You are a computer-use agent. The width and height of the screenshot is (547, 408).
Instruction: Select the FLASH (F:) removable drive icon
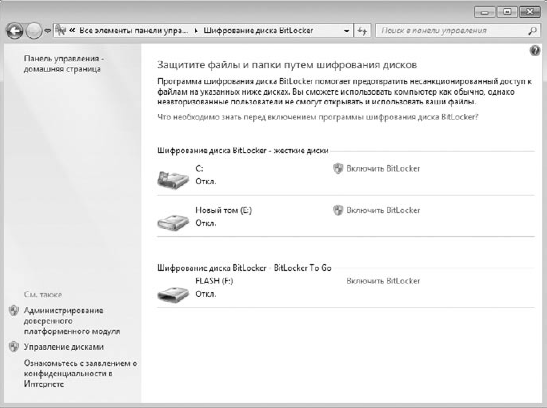click(173, 294)
